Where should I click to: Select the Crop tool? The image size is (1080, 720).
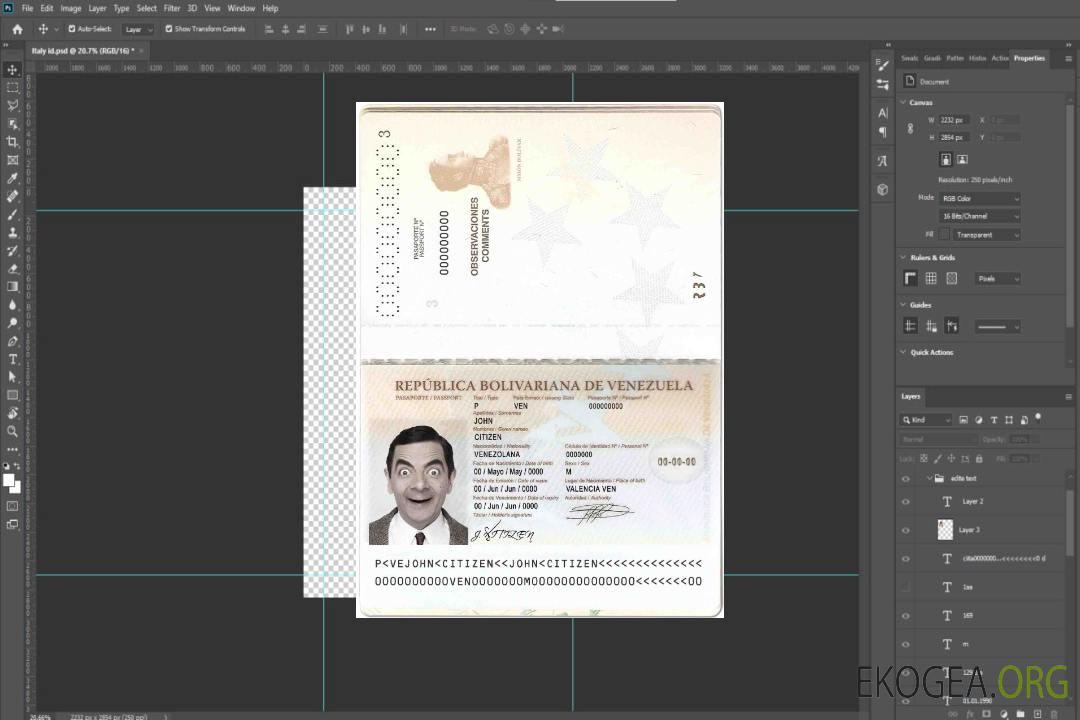coord(12,142)
